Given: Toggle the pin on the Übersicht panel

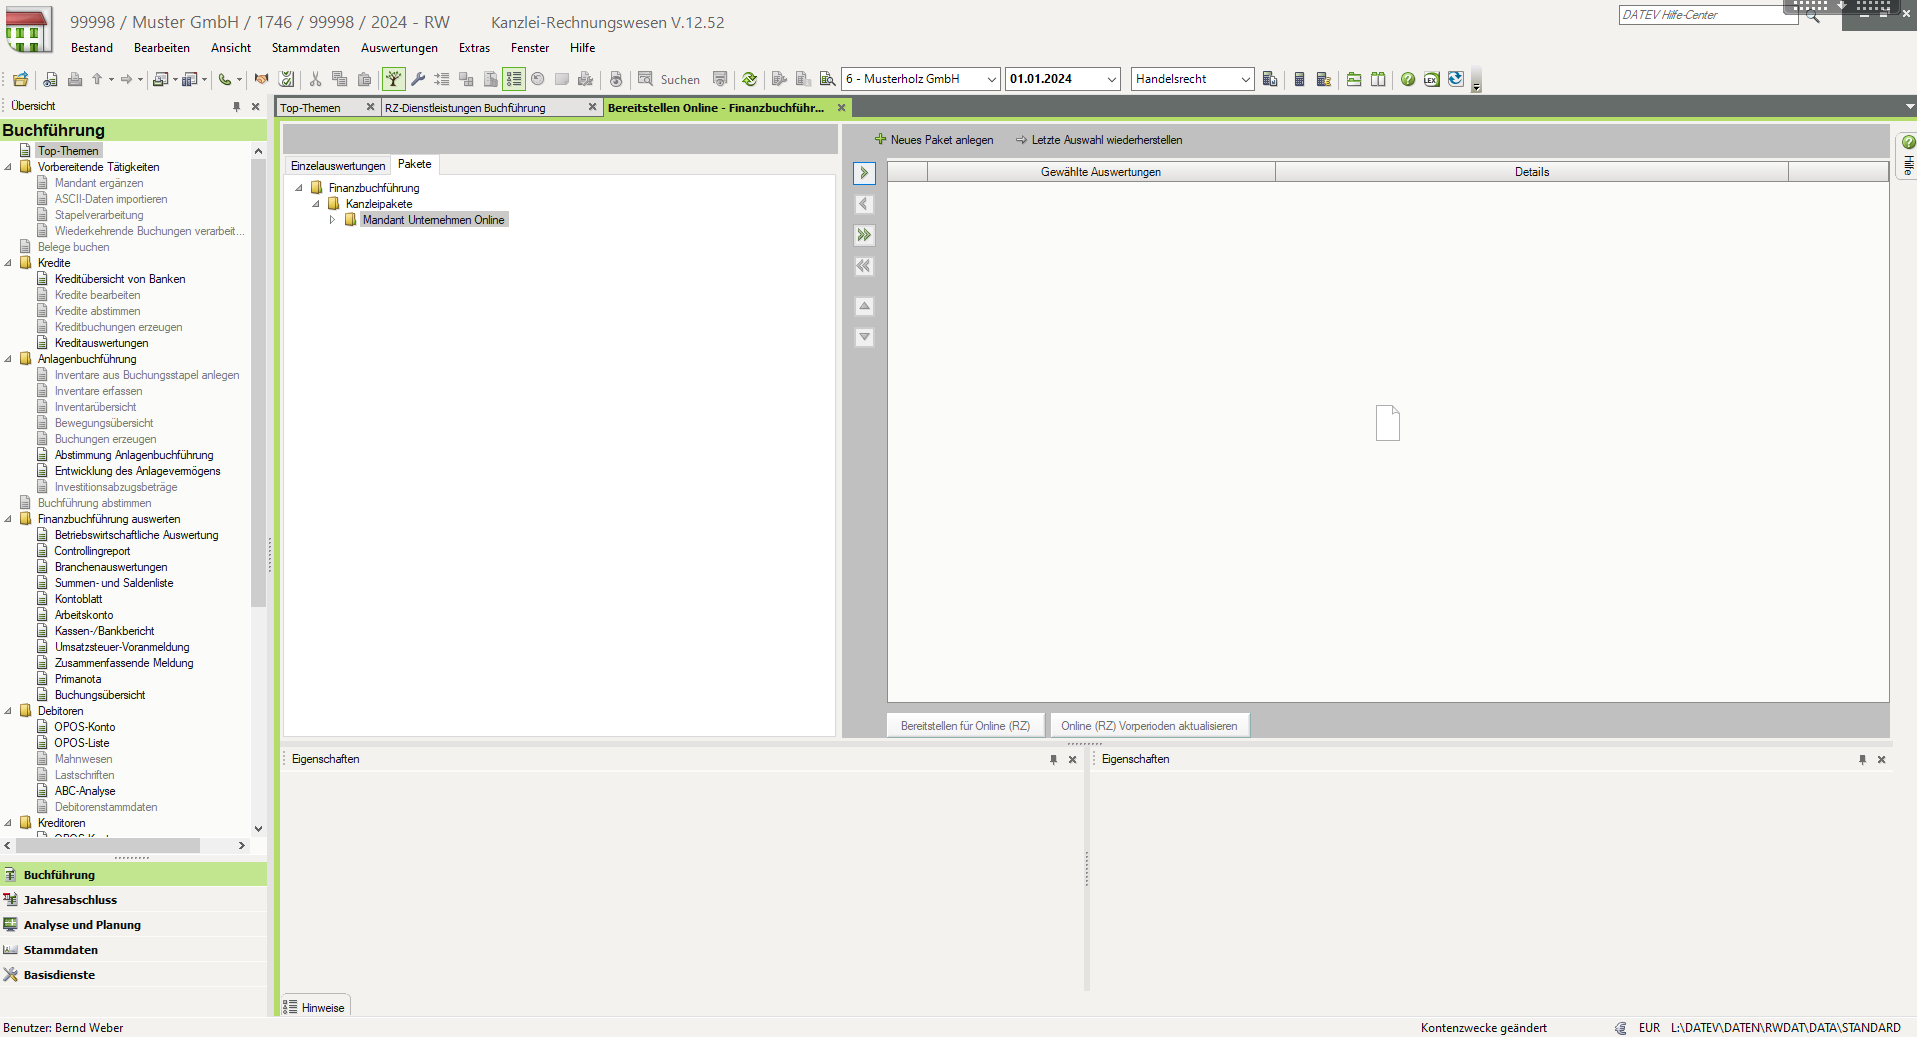Looking at the screenshot, I should 236,106.
